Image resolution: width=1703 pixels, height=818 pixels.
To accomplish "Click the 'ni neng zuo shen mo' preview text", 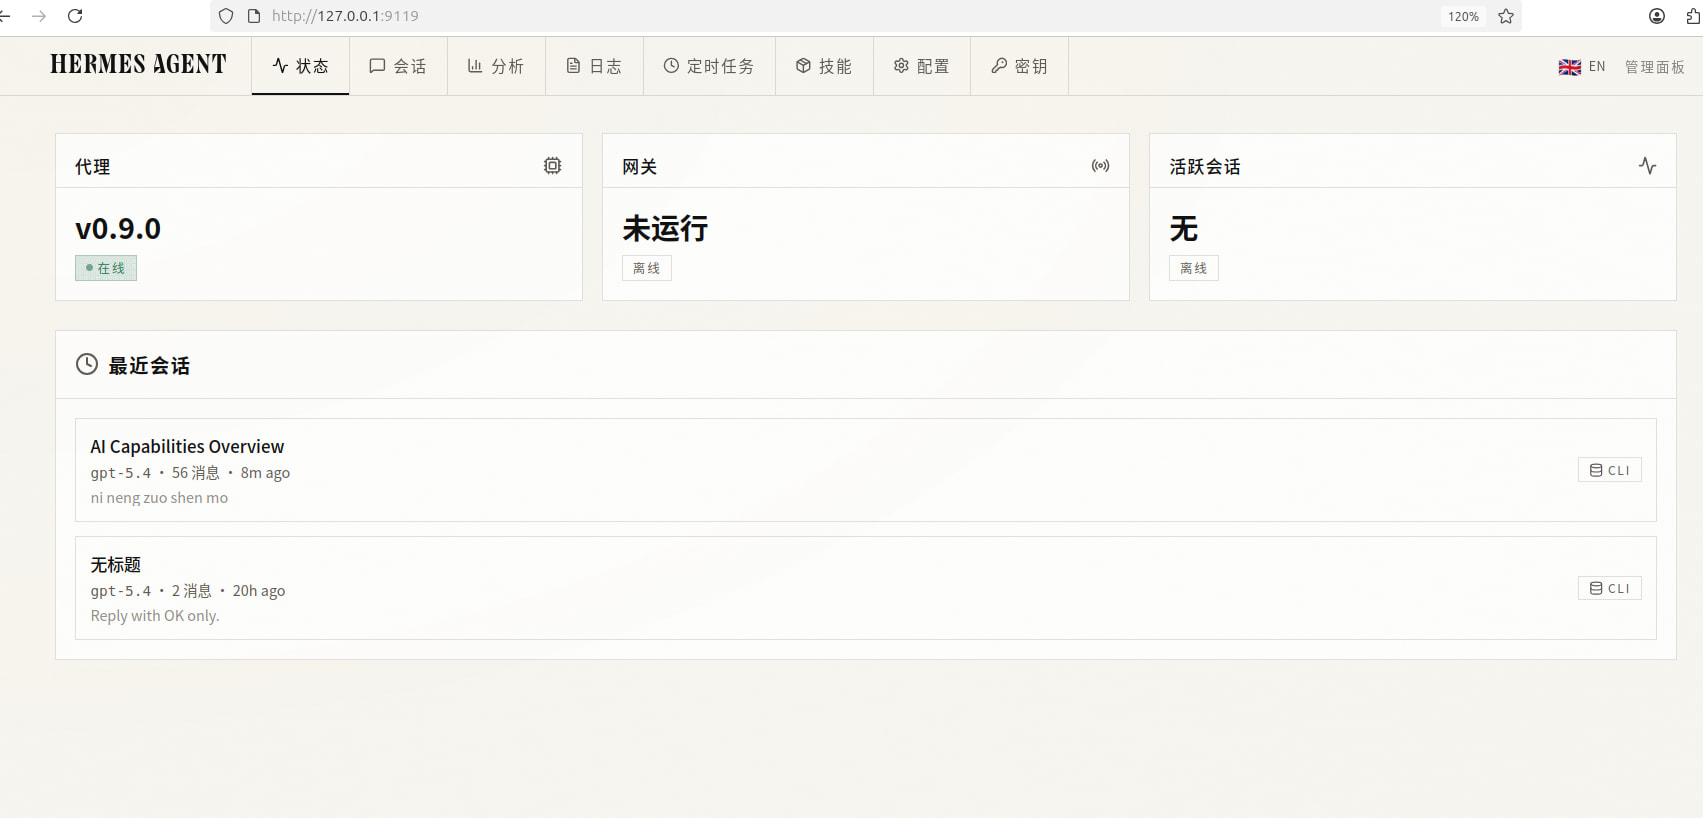I will pos(159,498).
